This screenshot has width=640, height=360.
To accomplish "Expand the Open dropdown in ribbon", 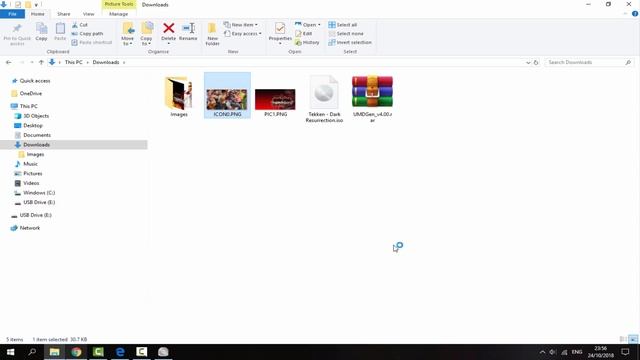I will (x=307, y=25).
